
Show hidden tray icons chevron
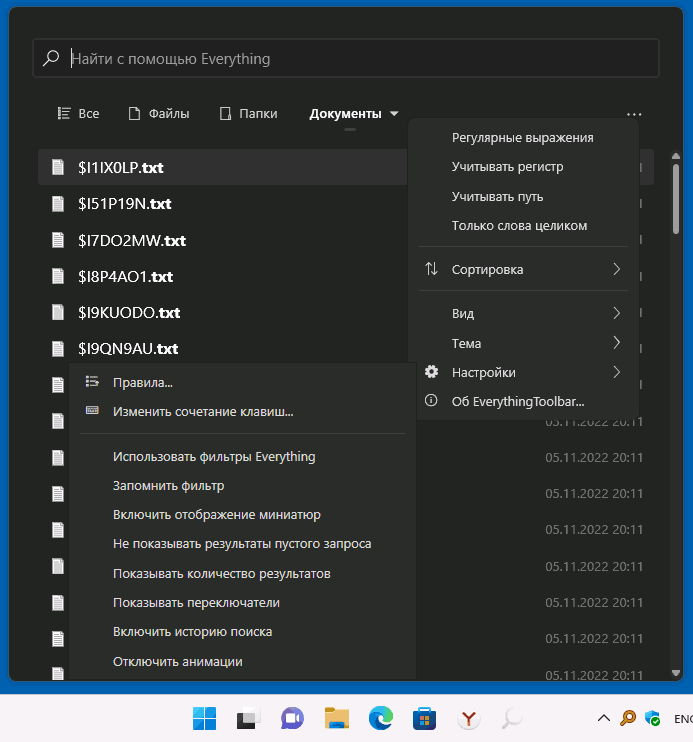(x=604, y=718)
